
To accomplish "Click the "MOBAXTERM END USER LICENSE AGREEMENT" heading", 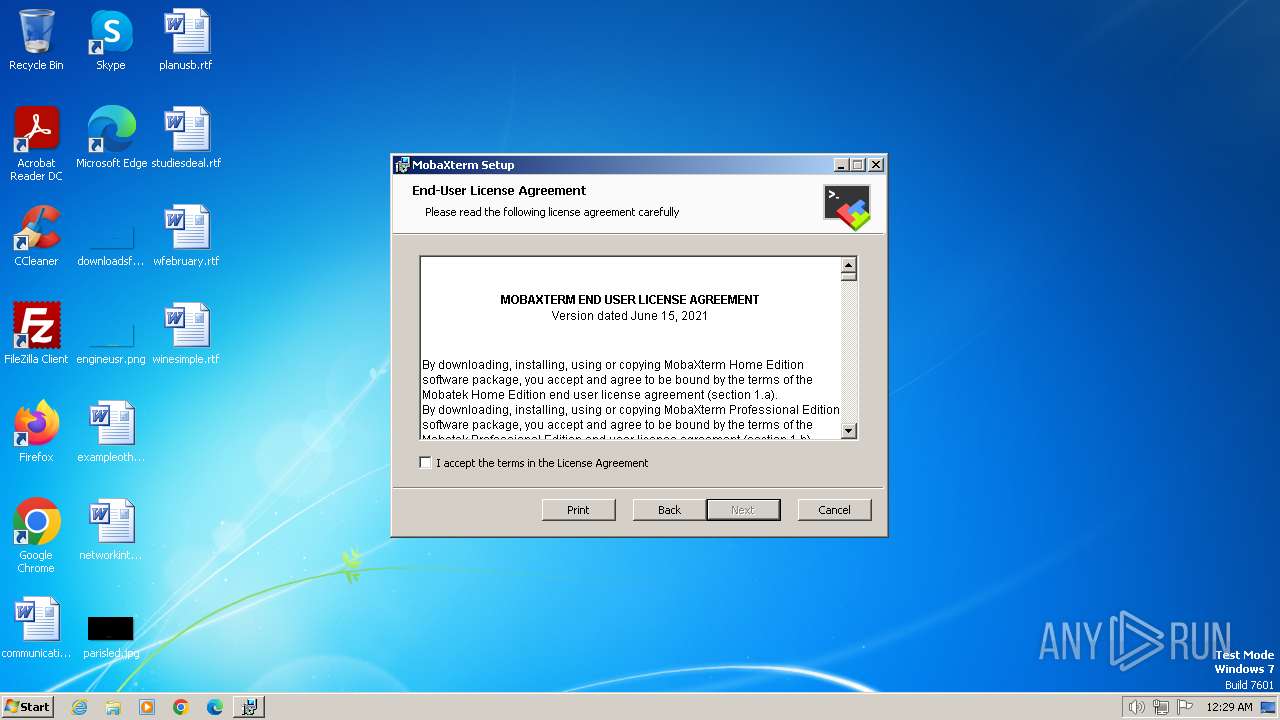I will [630, 300].
